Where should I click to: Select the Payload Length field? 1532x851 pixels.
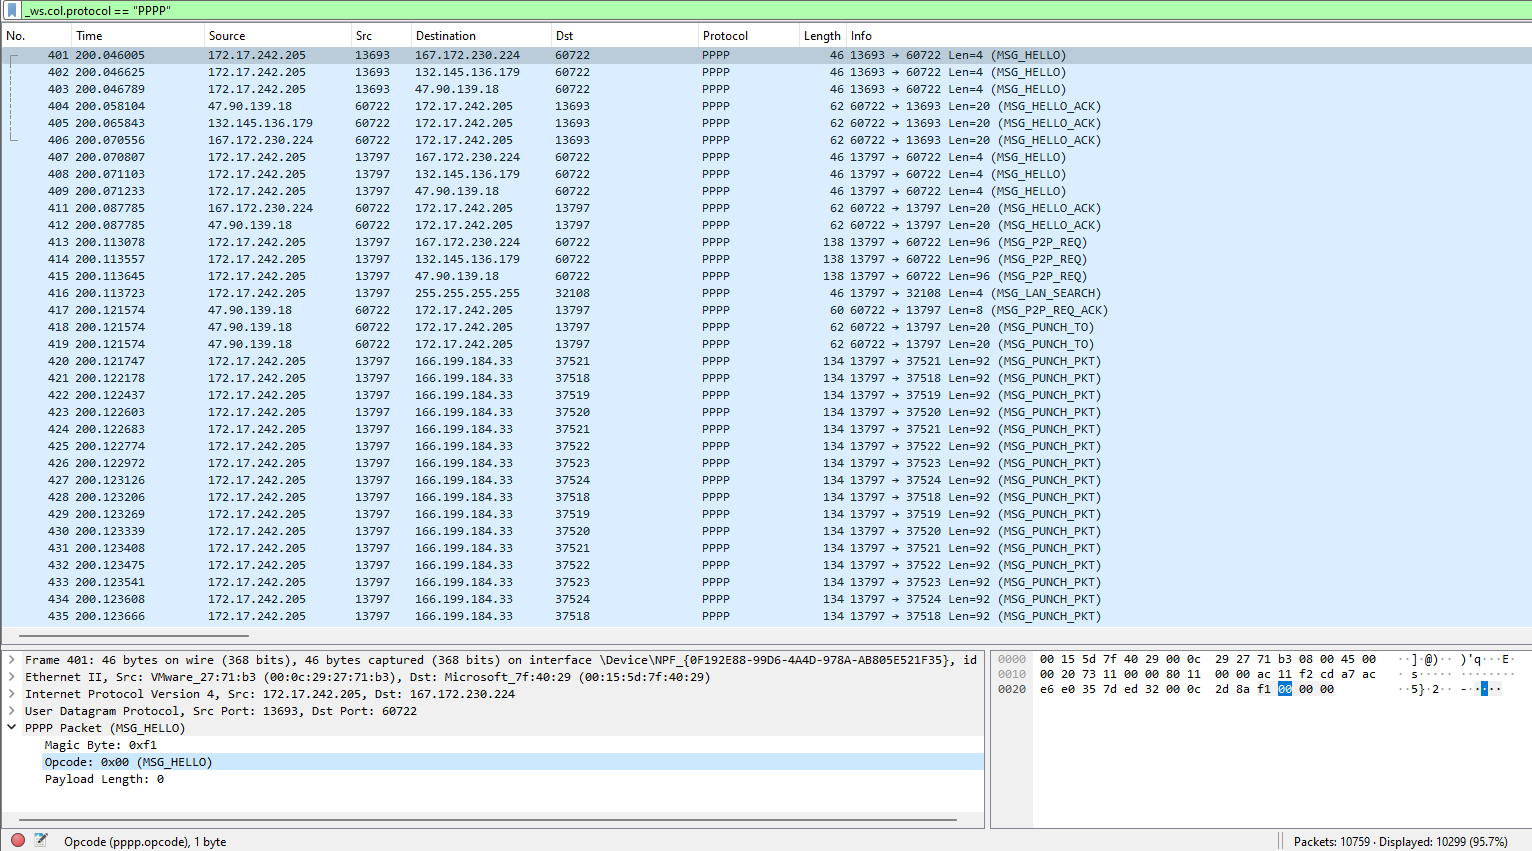pyautogui.click(x=104, y=779)
